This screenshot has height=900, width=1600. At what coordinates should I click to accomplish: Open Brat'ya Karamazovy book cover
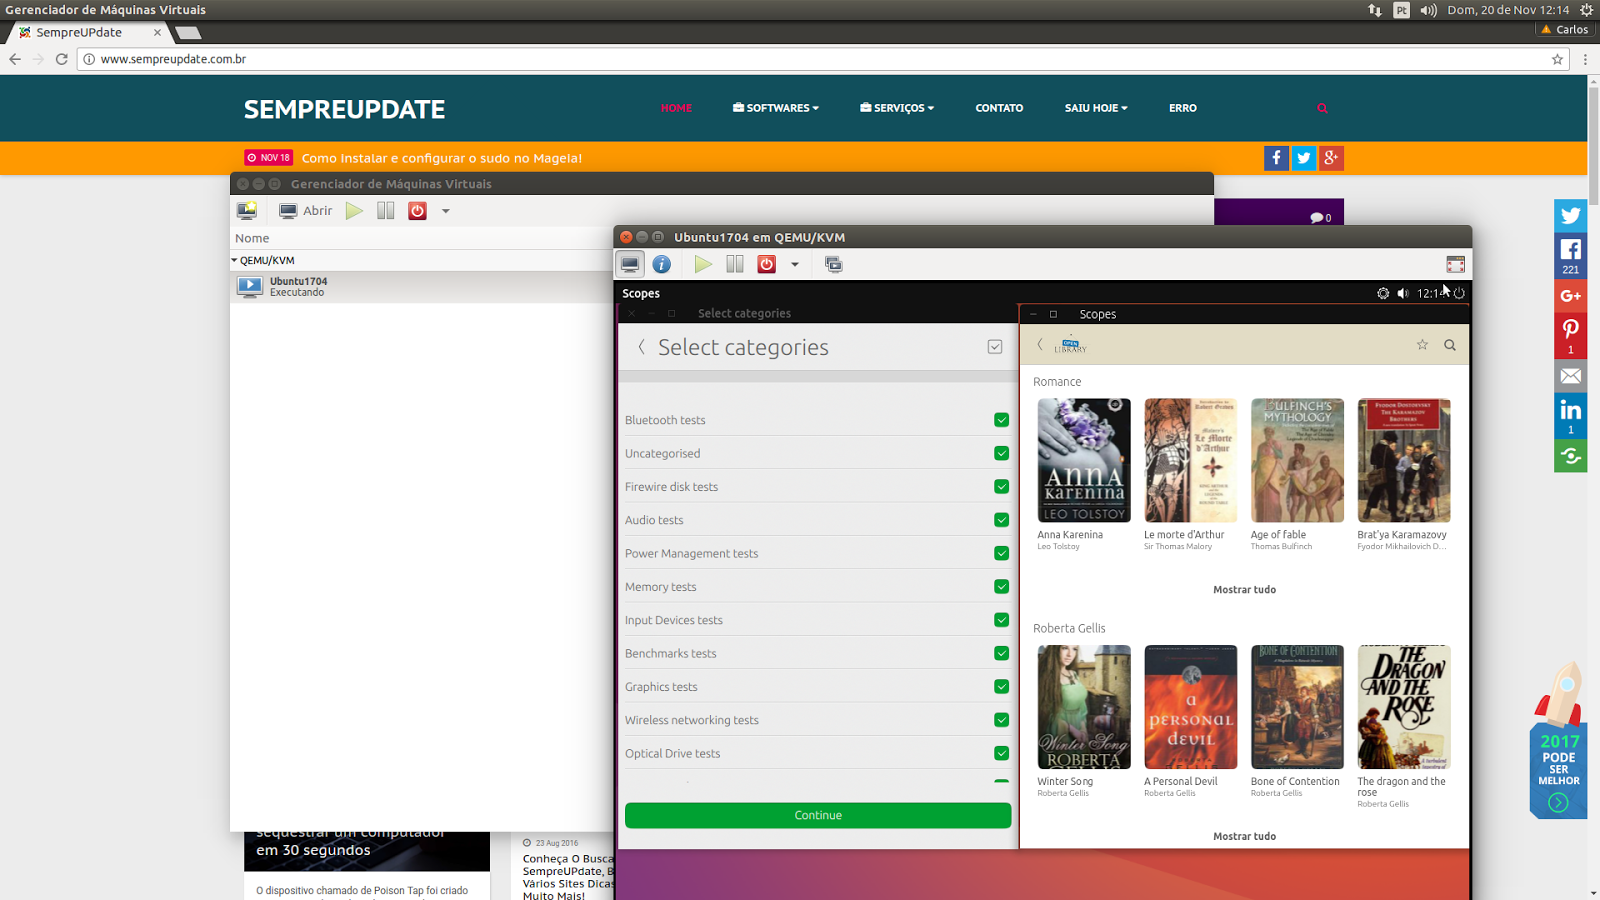click(1404, 460)
